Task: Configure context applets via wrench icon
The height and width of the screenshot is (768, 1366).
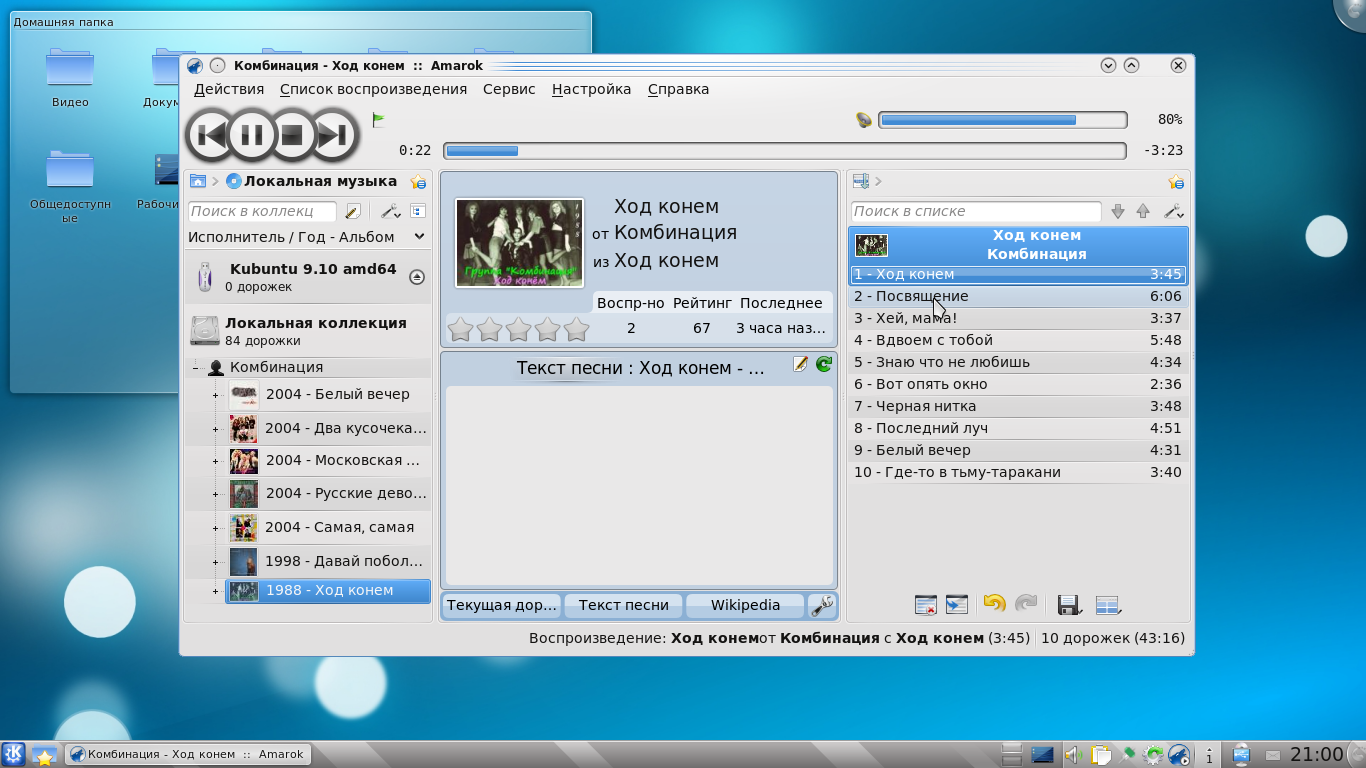Action: point(822,605)
